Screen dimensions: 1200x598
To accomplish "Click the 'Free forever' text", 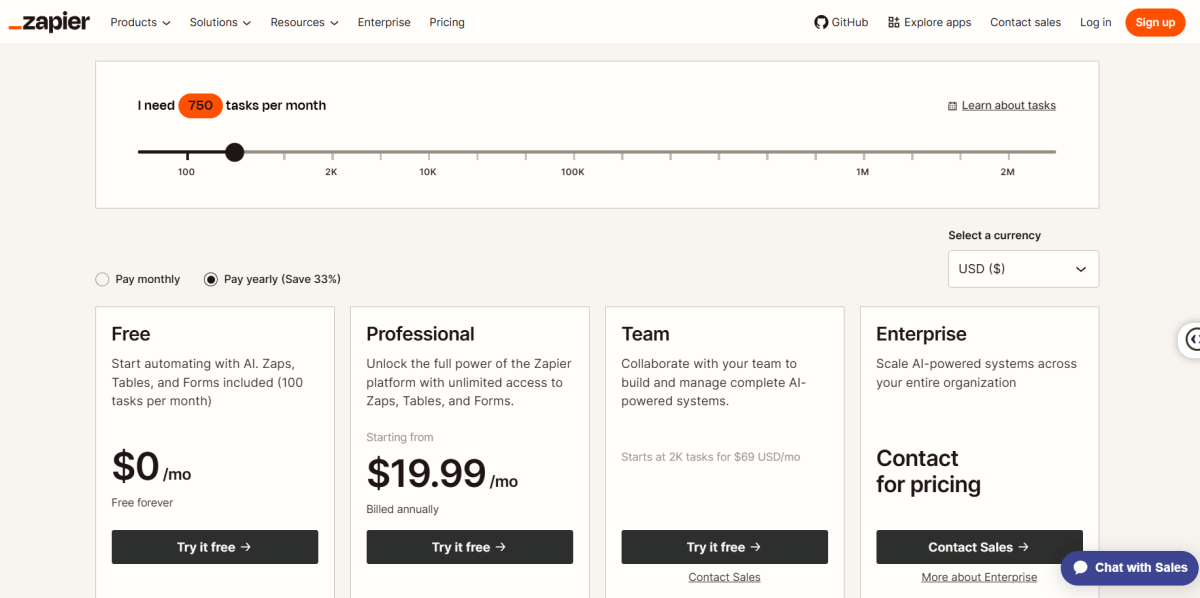I will click(x=142, y=503).
